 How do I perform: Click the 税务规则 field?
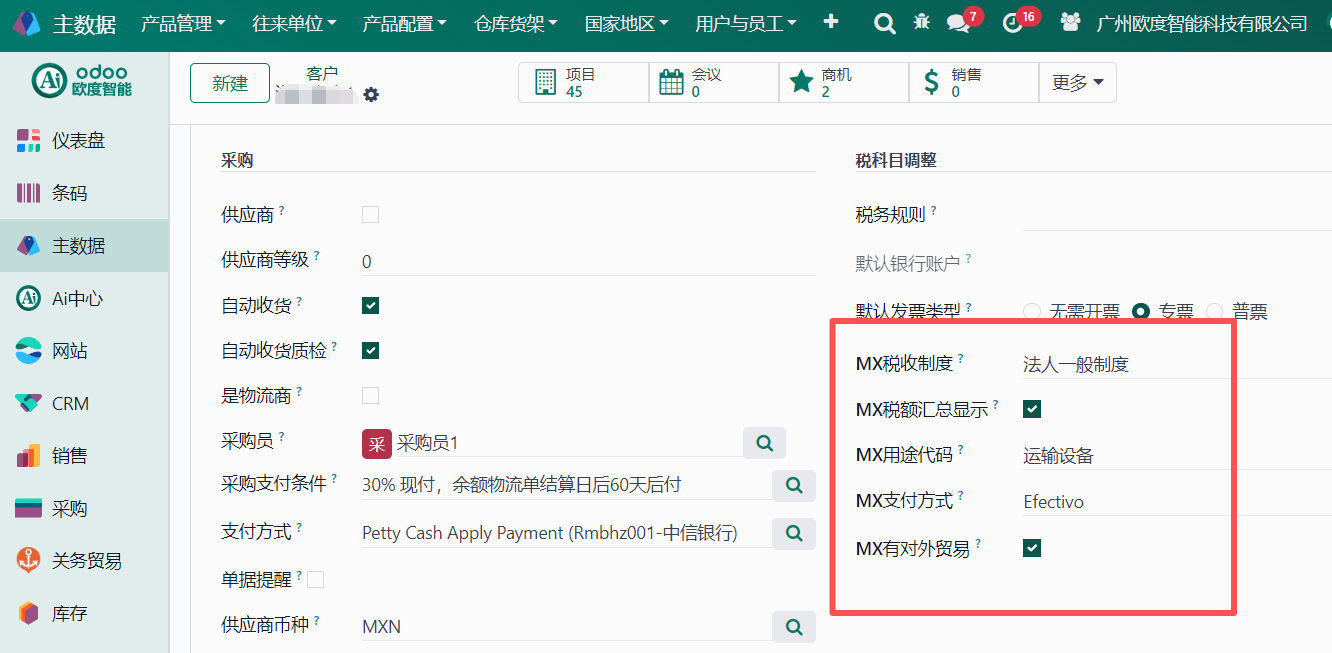coord(1177,215)
